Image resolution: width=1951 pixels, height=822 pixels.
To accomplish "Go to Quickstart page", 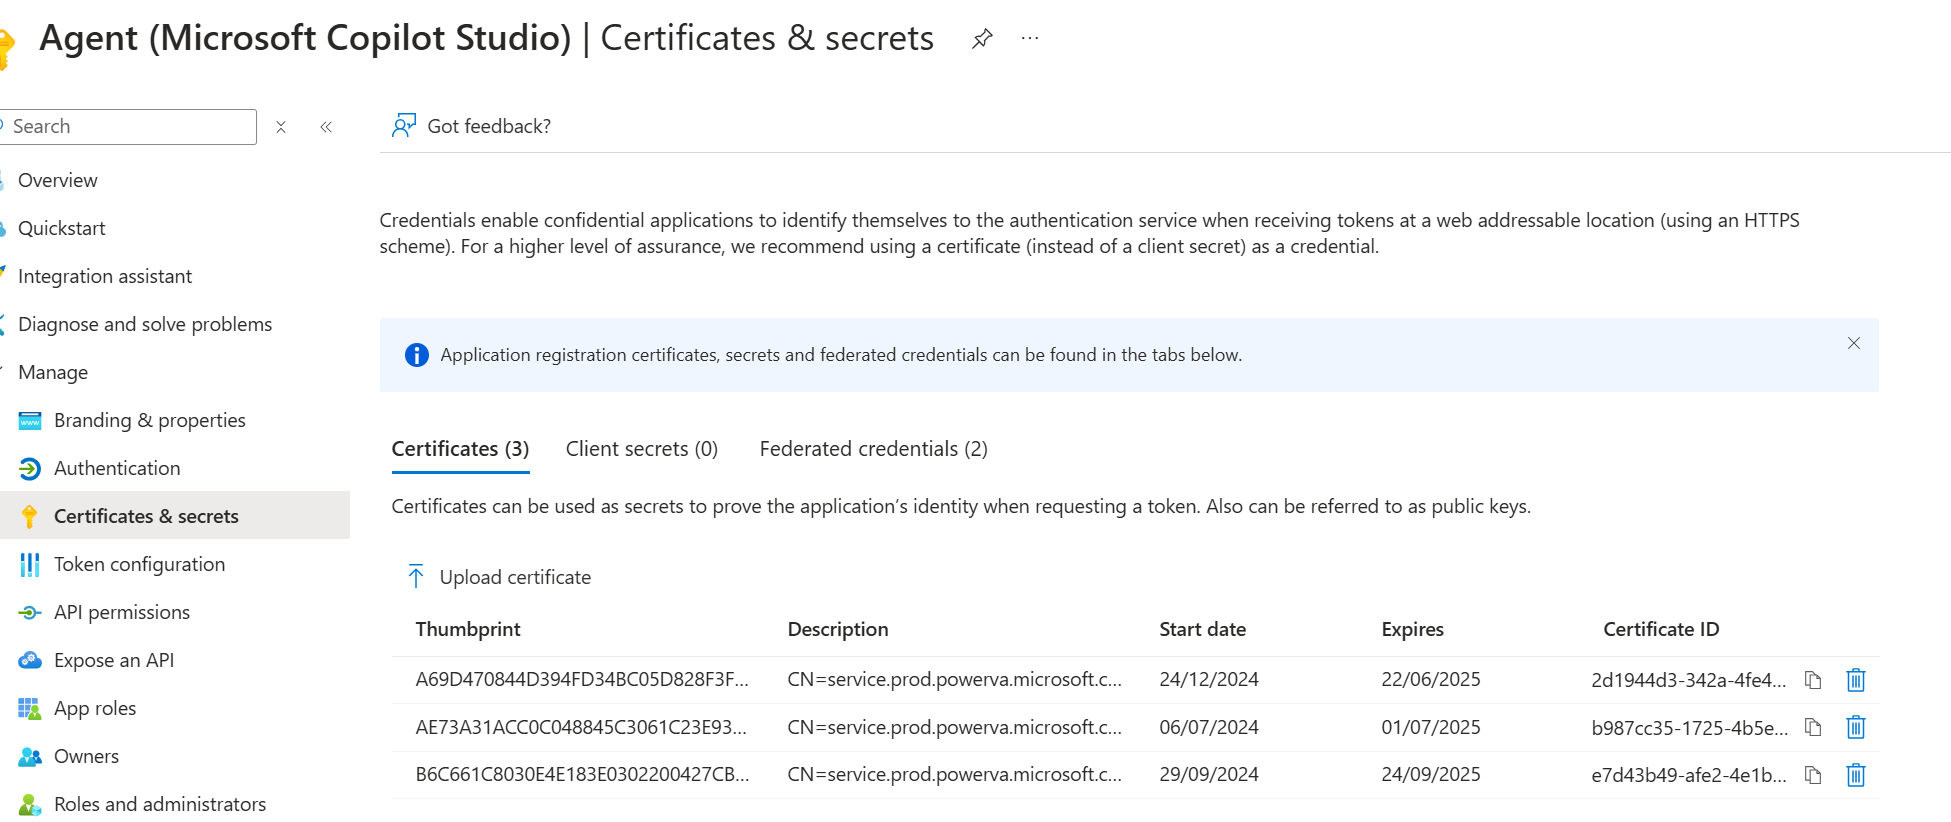I will (x=62, y=229).
